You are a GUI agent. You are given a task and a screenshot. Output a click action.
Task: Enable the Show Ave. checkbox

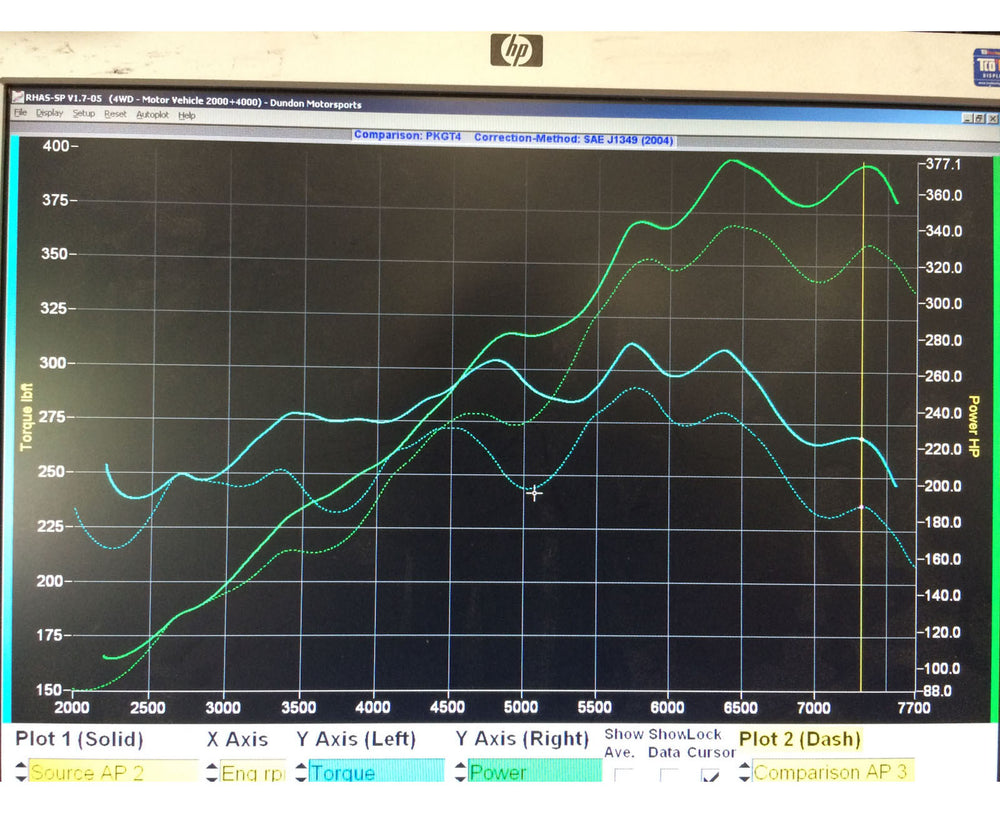pos(624,774)
